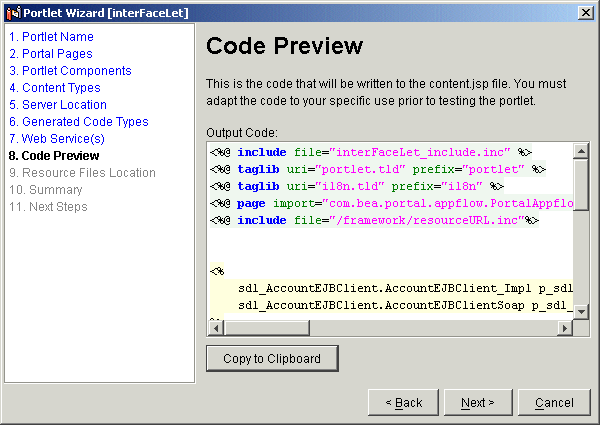Click the code area scroll up arrow
Viewport: 600px width, 425px height.
(581, 151)
